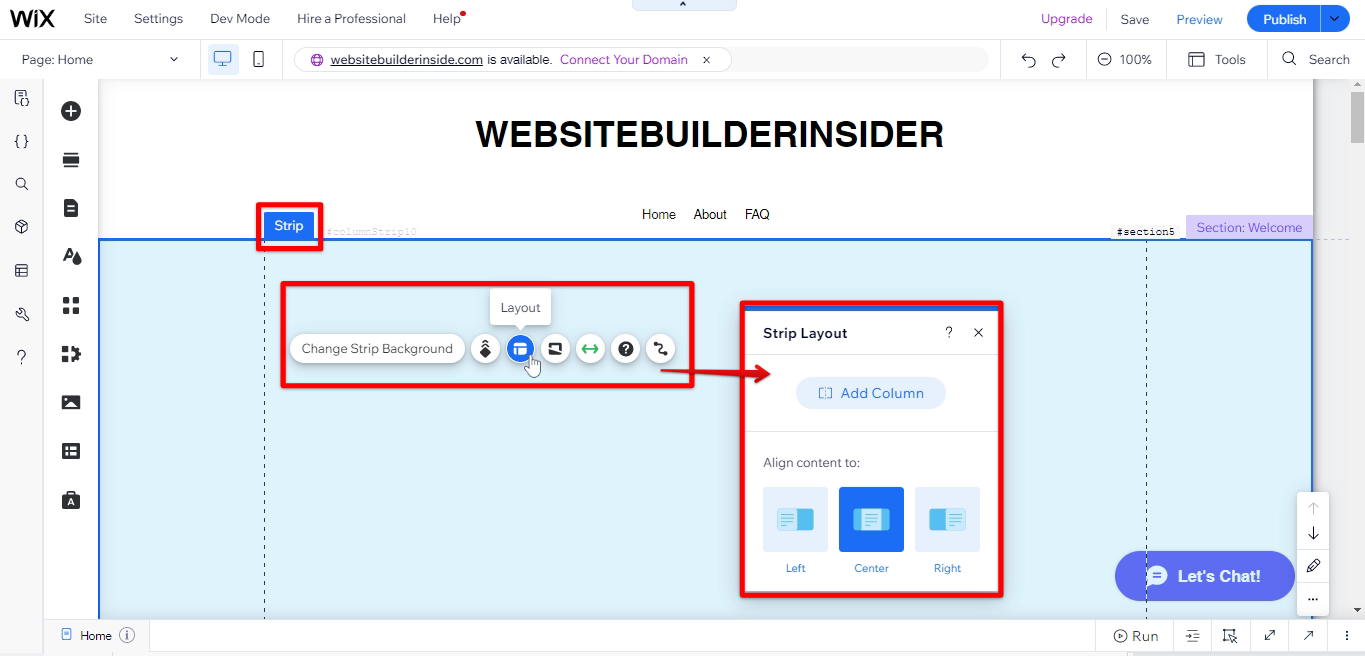Click the Publish button
Screen dimensions: 1365x656
pyautogui.click(x=1284, y=19)
